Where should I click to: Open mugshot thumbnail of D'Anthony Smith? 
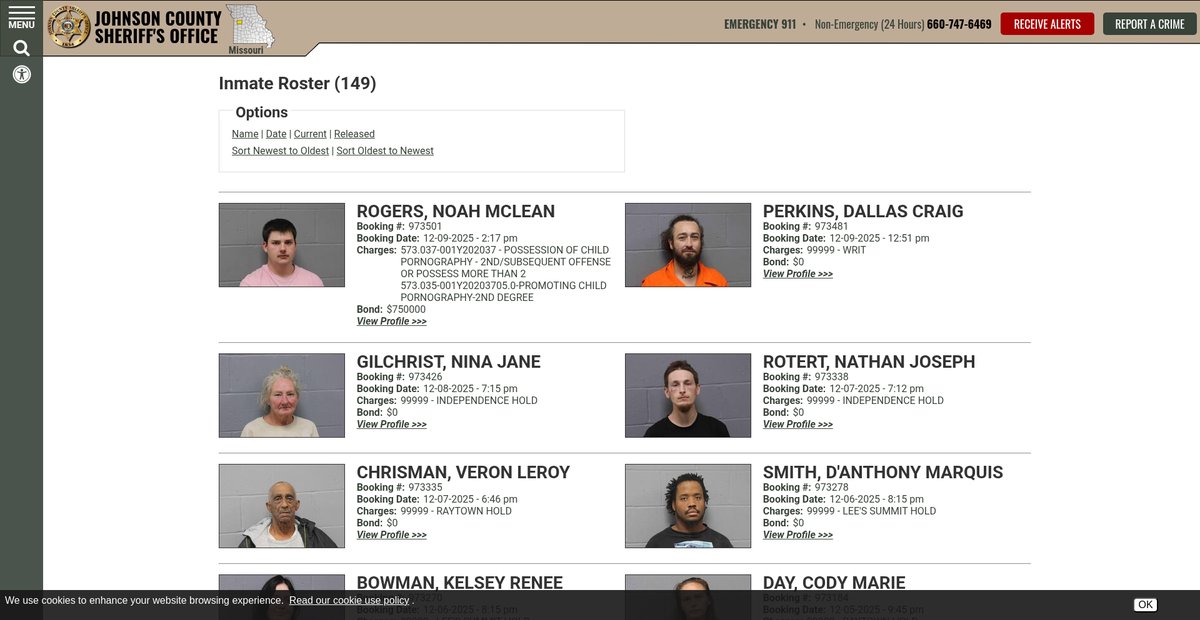[x=688, y=506]
